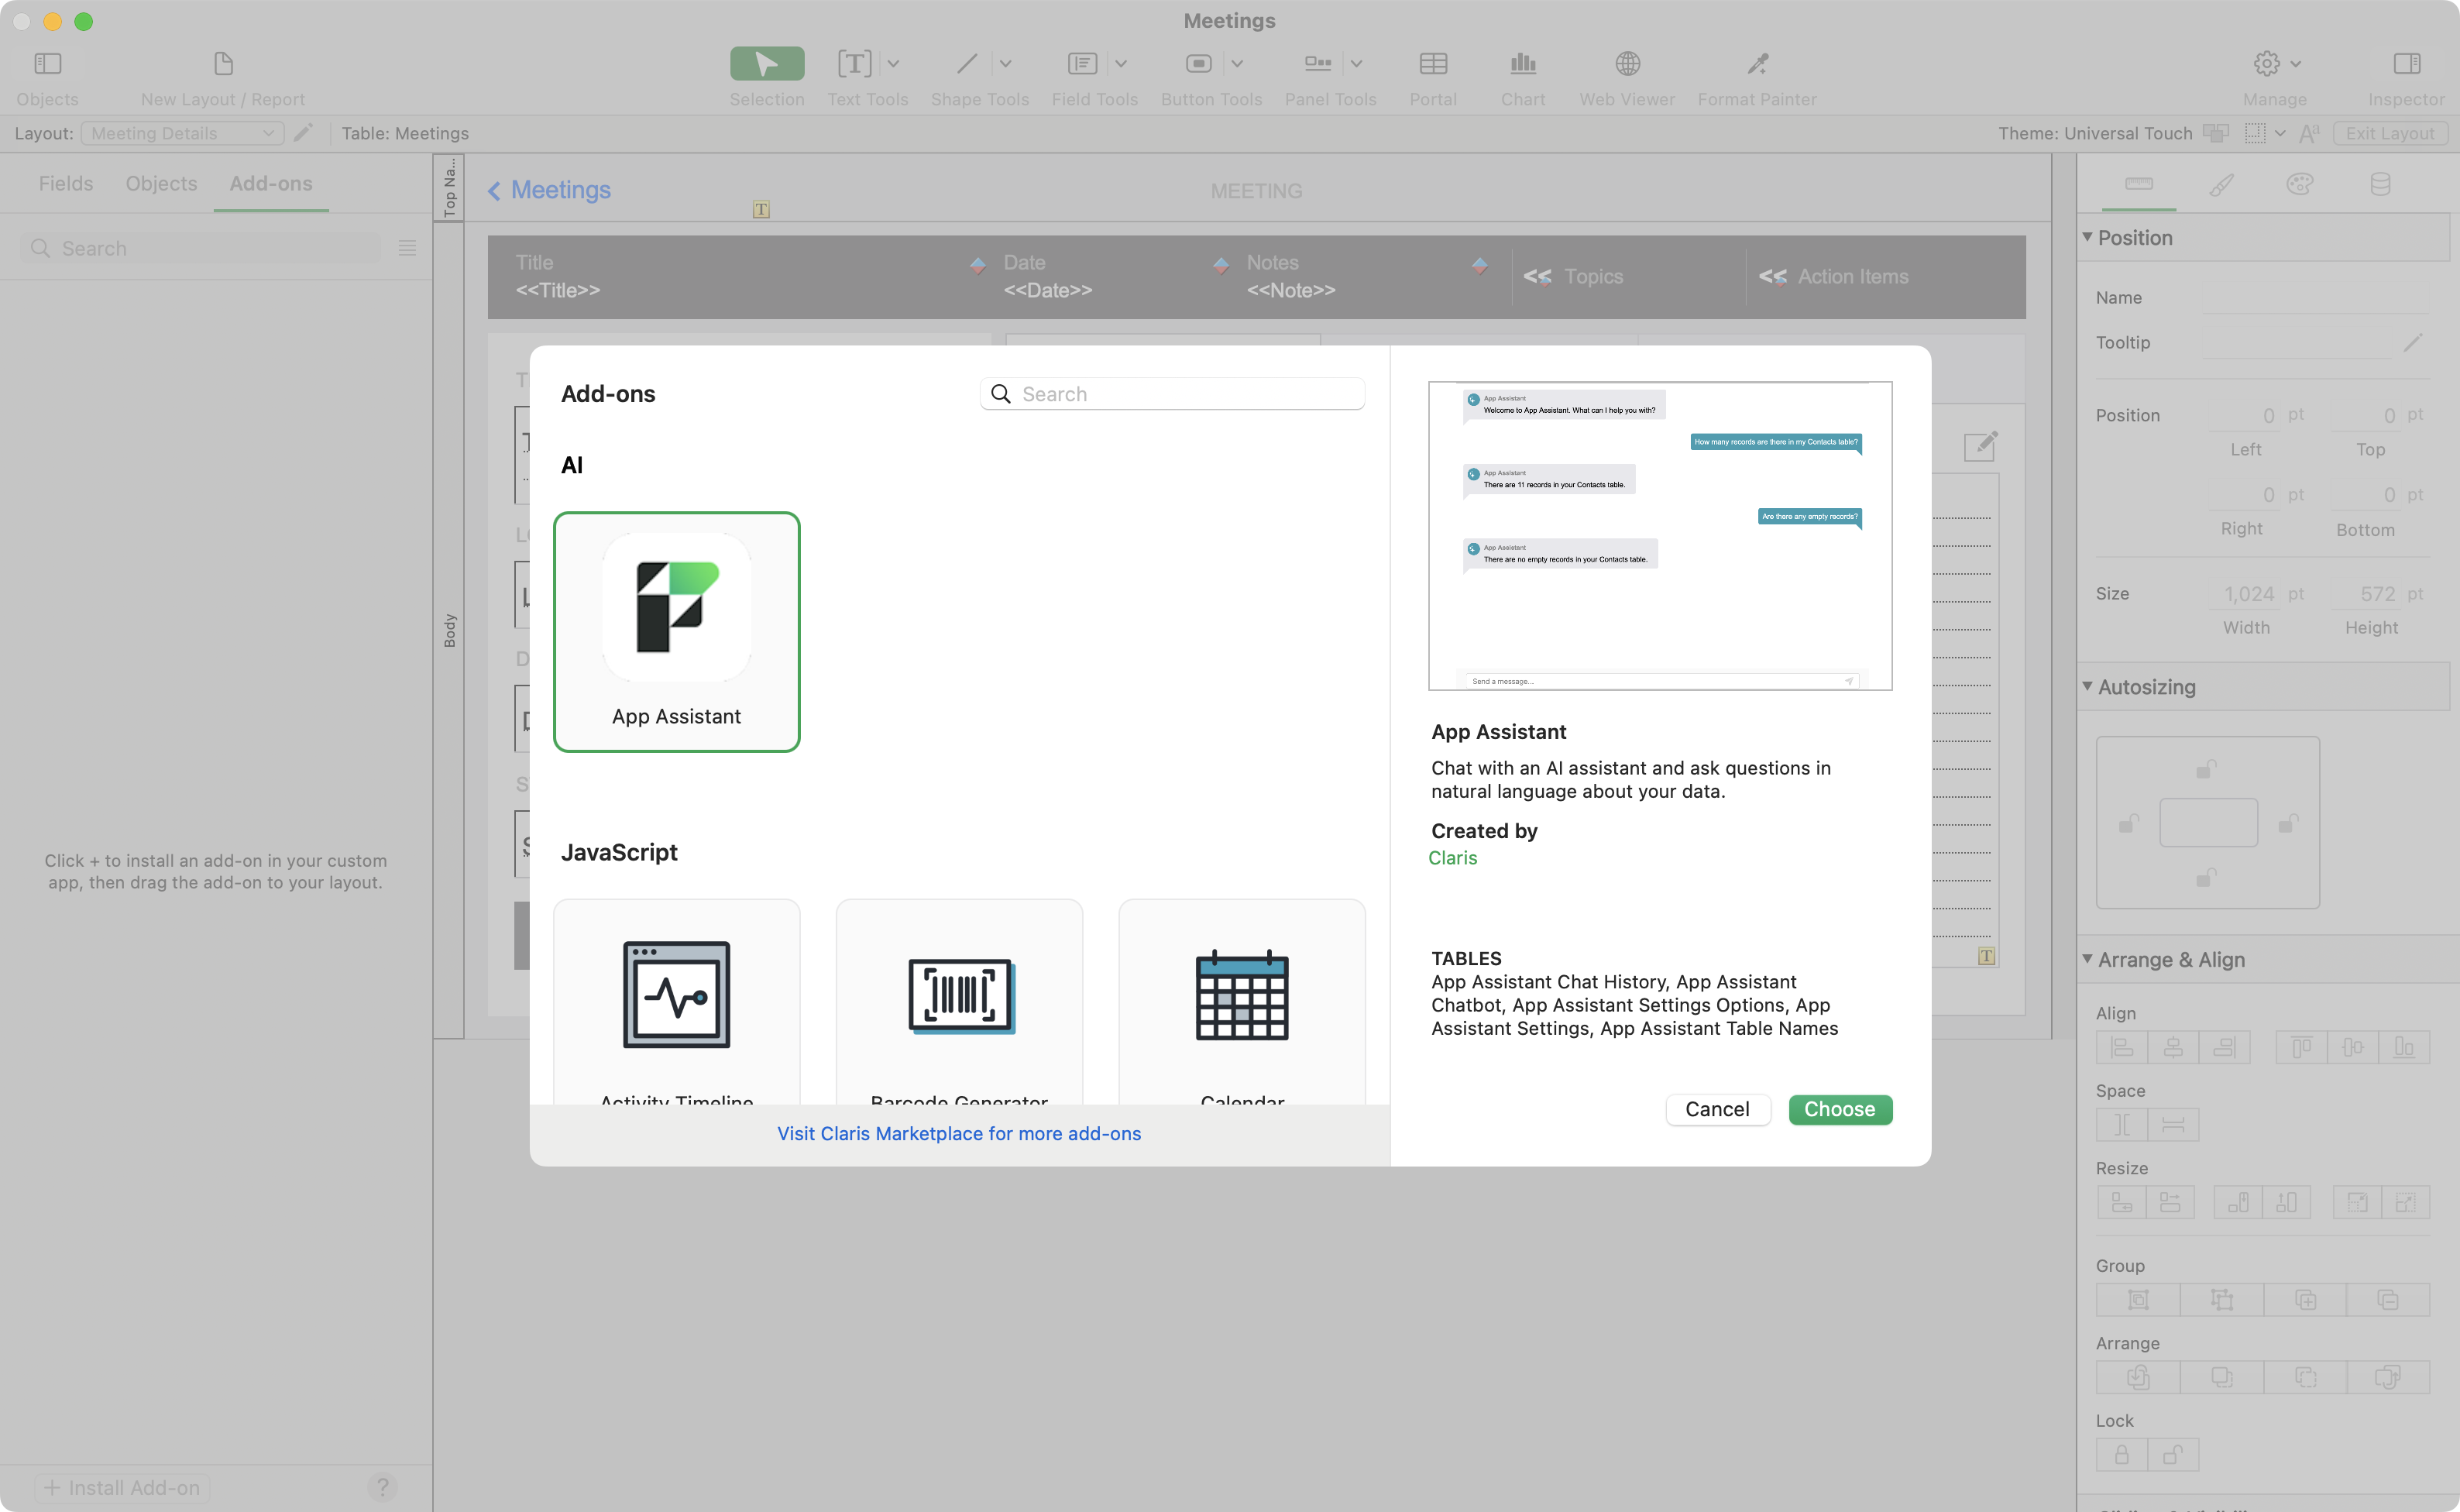Viewport: 2460px width, 1512px height.
Task: Click the Selection tool icon
Action: (x=767, y=64)
